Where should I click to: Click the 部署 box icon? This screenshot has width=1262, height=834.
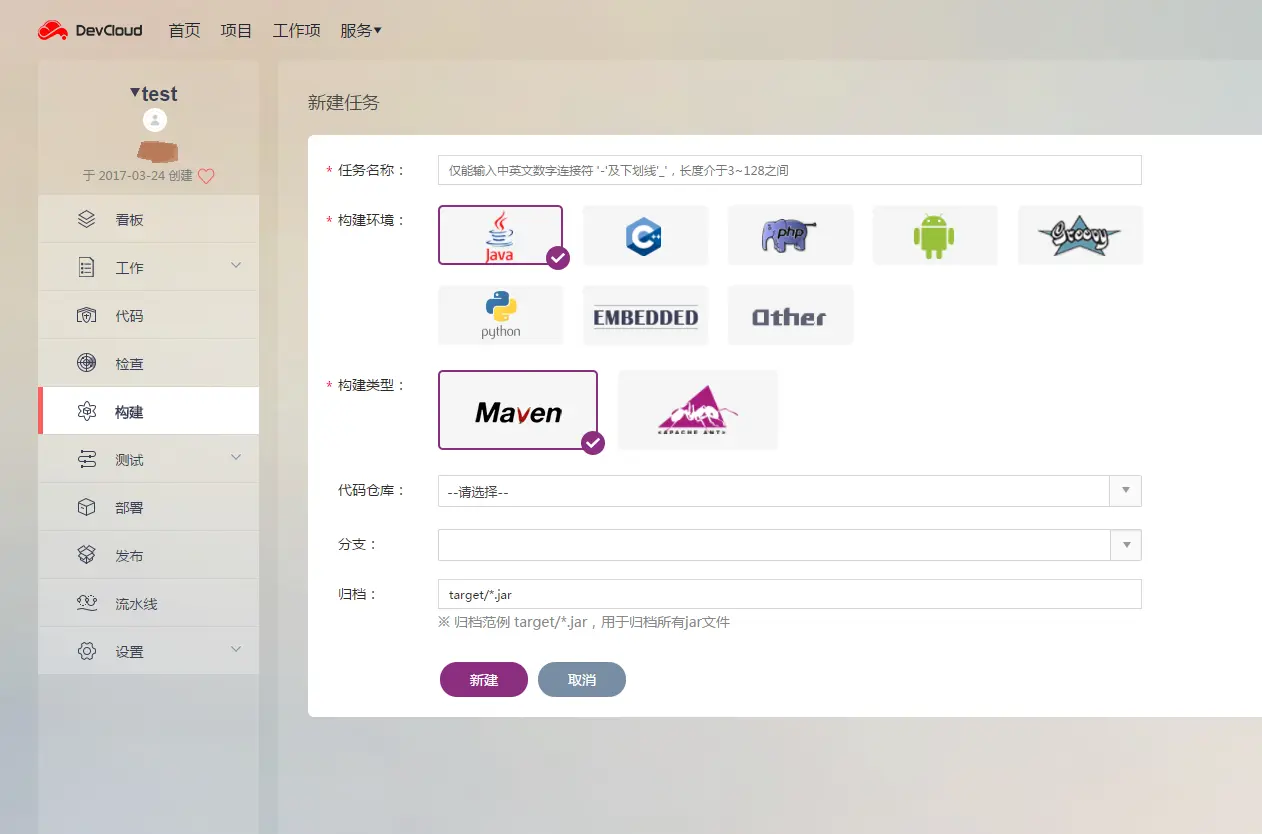pos(87,507)
